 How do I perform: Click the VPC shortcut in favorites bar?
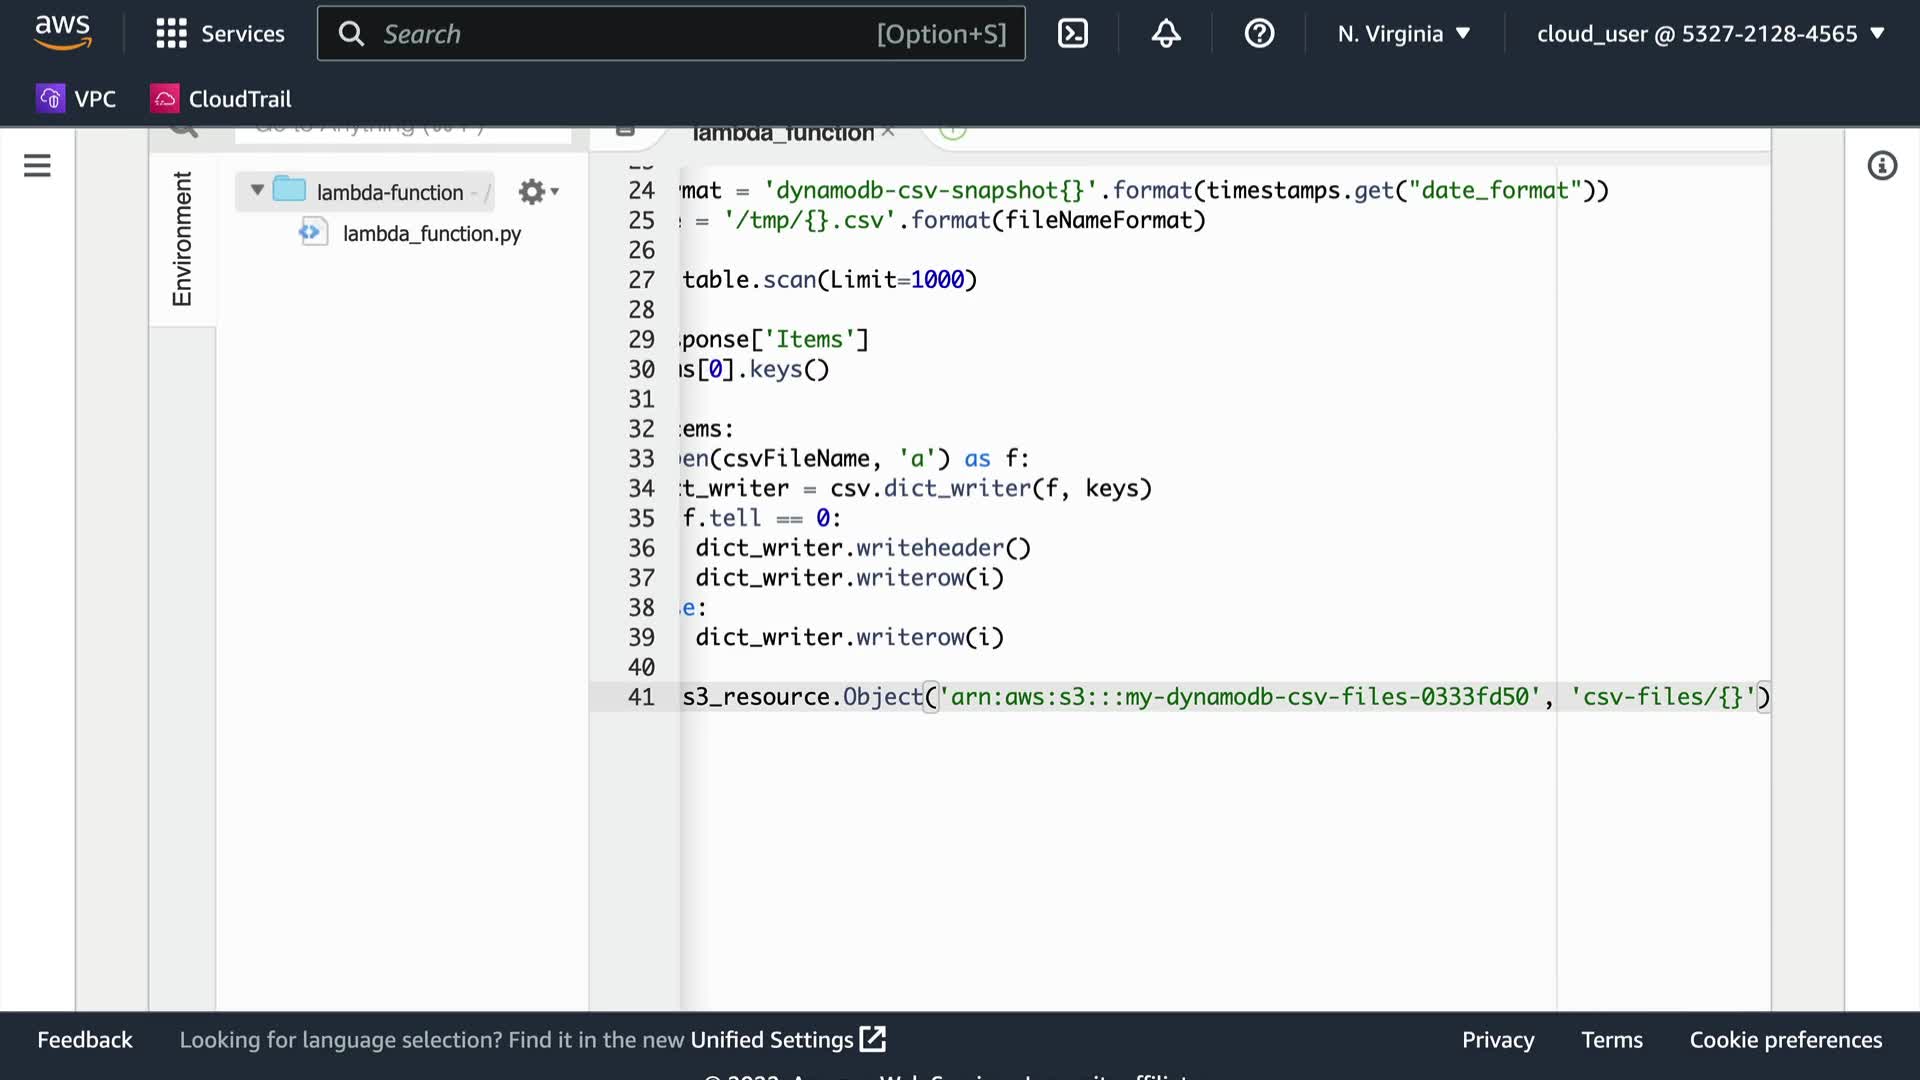coord(76,99)
